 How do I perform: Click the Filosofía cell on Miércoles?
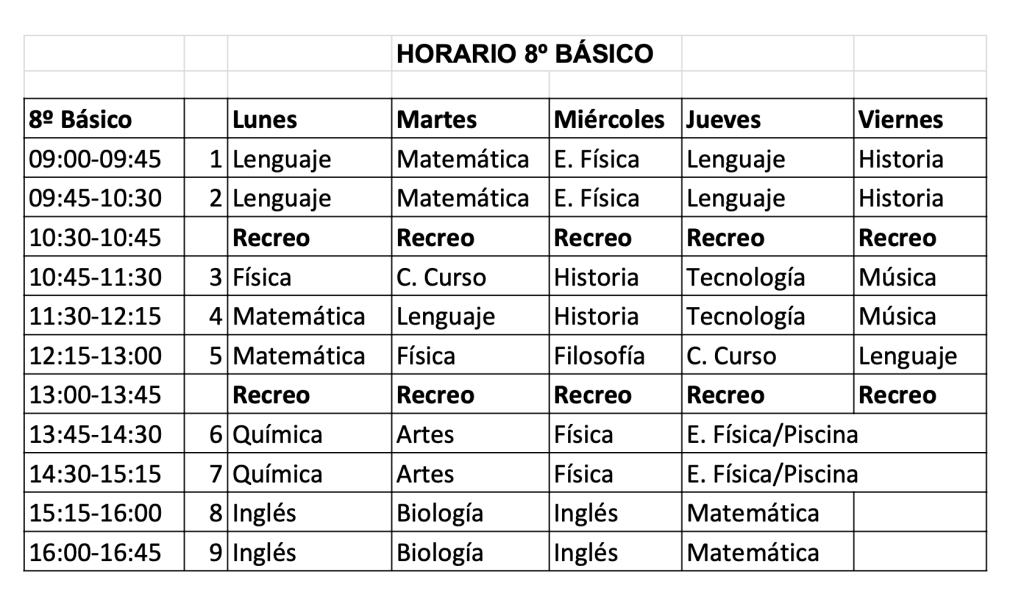(x=614, y=356)
